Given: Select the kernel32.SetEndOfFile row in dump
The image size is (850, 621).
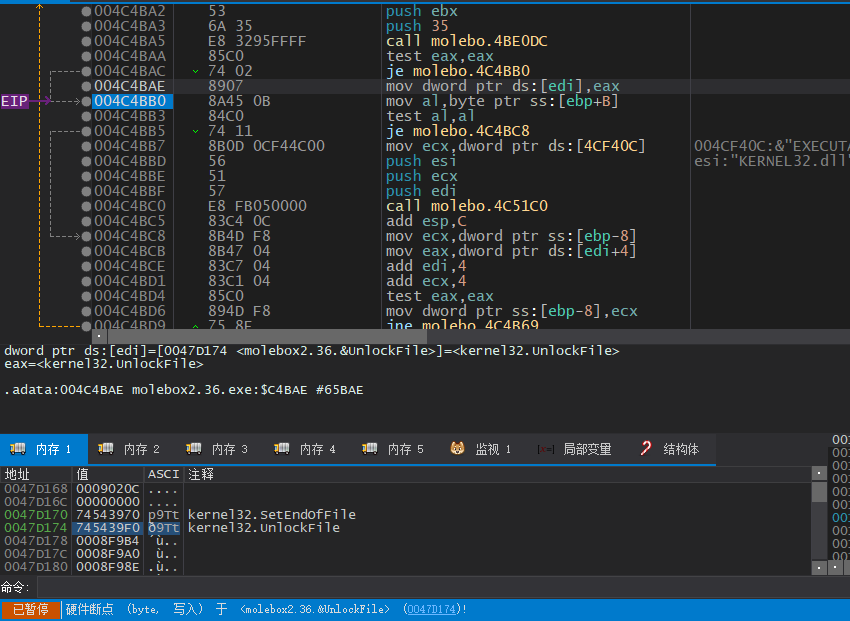Looking at the screenshot, I should pyautogui.click(x=271, y=514).
